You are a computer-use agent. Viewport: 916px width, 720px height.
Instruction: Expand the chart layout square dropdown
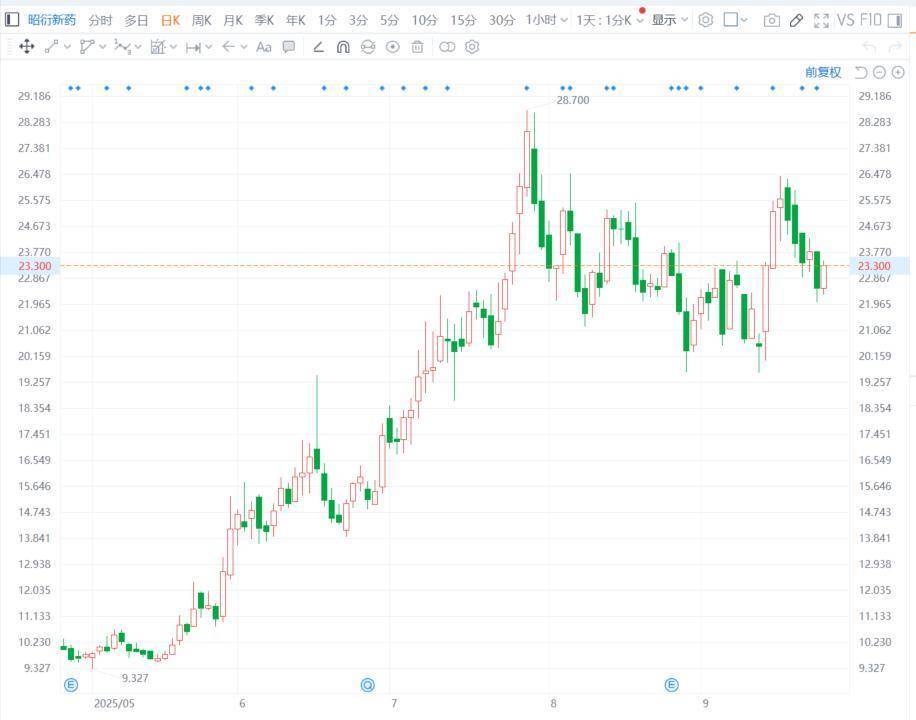click(x=736, y=20)
